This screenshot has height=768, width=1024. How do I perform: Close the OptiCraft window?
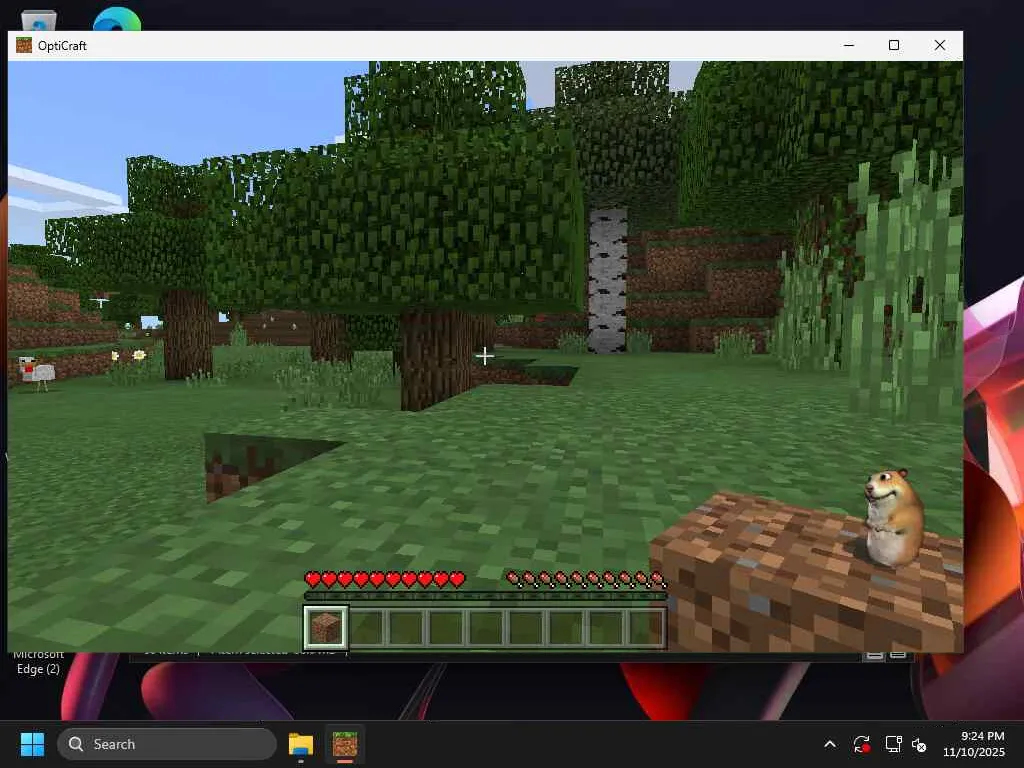(x=940, y=45)
